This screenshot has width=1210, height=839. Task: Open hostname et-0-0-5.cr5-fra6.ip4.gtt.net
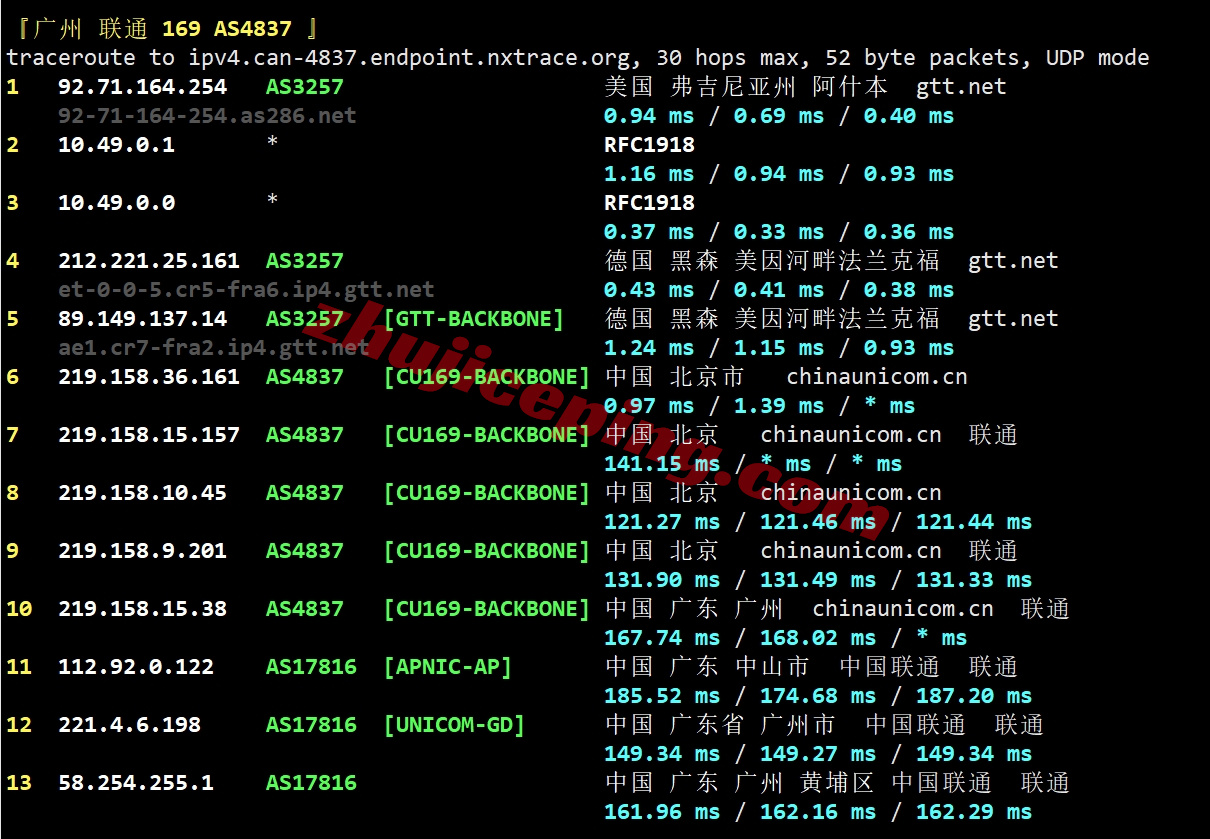pos(246,290)
